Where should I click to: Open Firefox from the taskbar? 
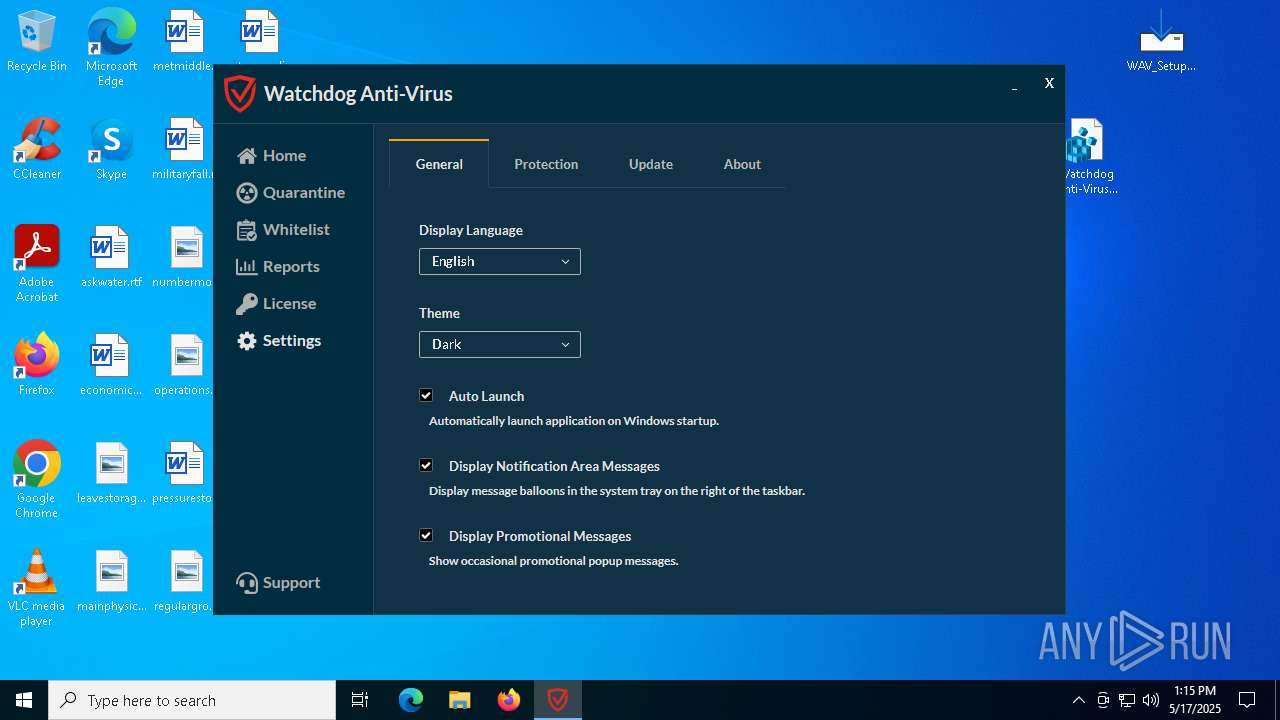[x=509, y=700]
